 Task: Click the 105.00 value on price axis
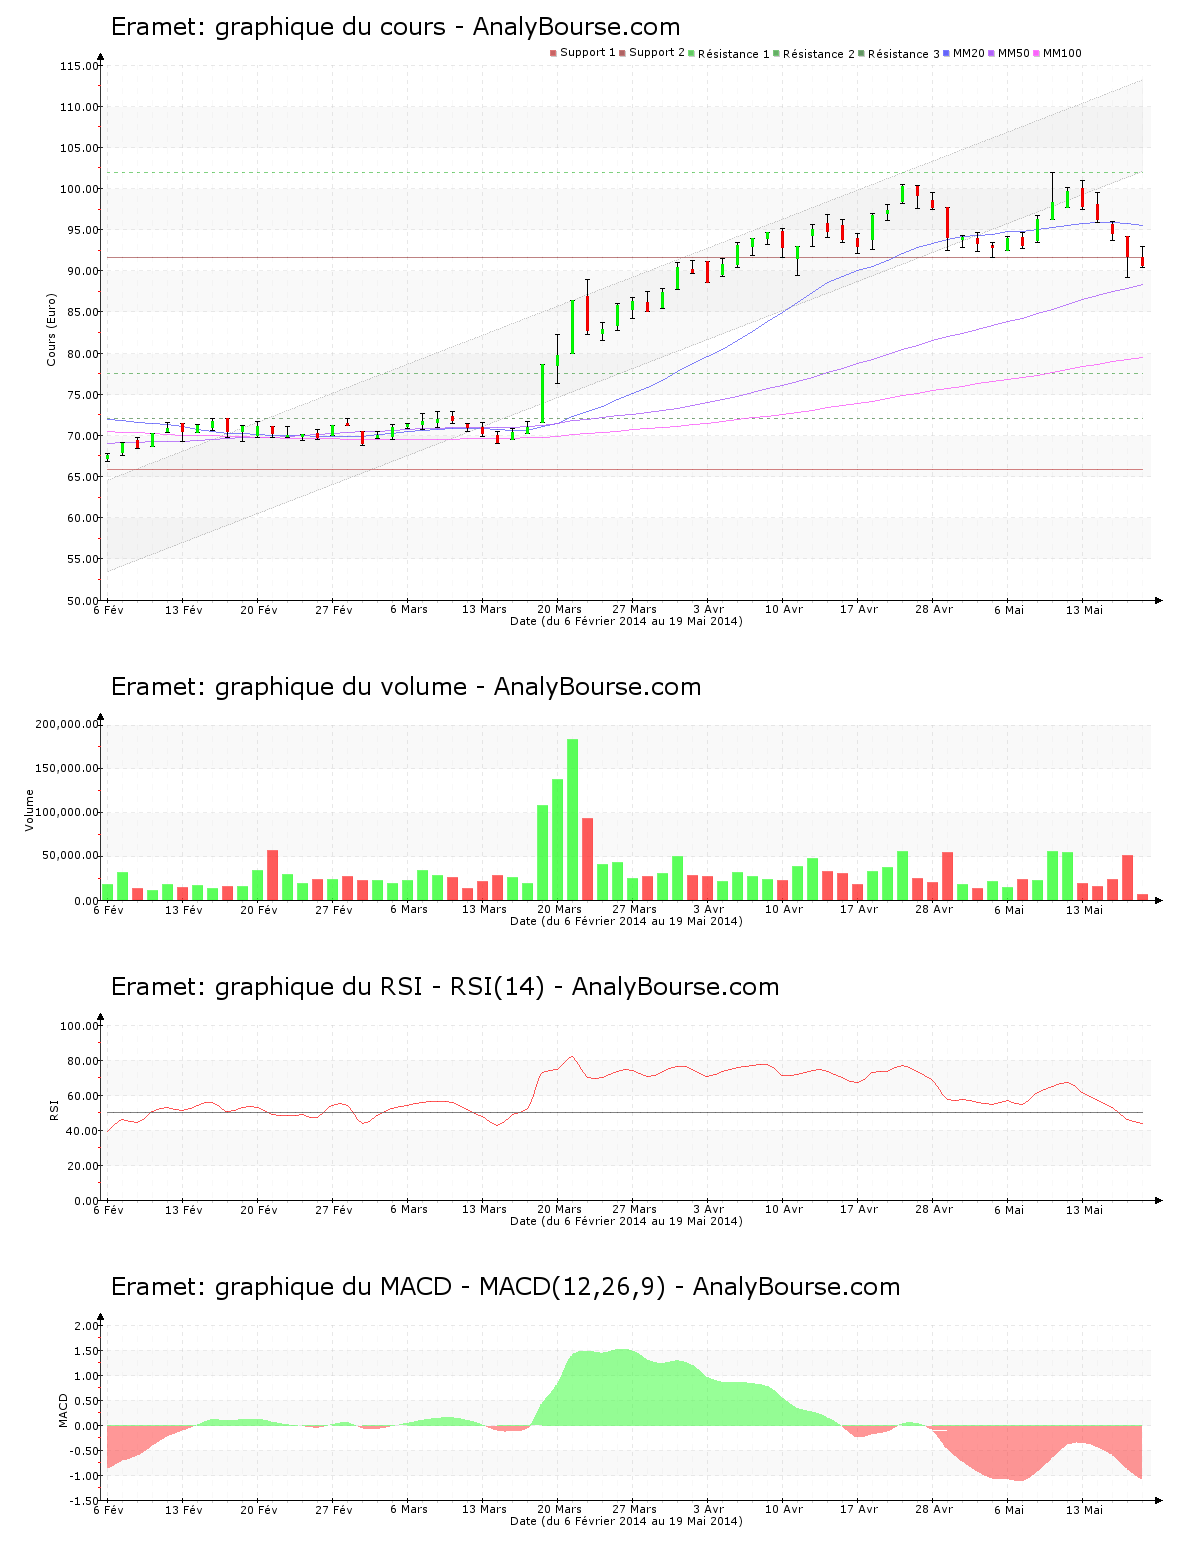point(80,148)
